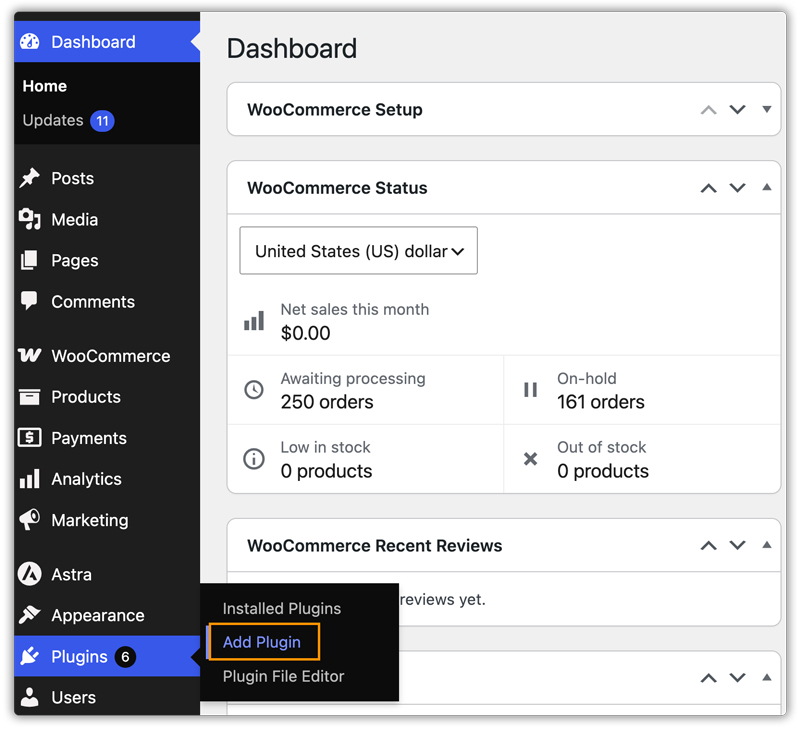
Task: Click the Posts pushpin icon
Action: pos(30,178)
